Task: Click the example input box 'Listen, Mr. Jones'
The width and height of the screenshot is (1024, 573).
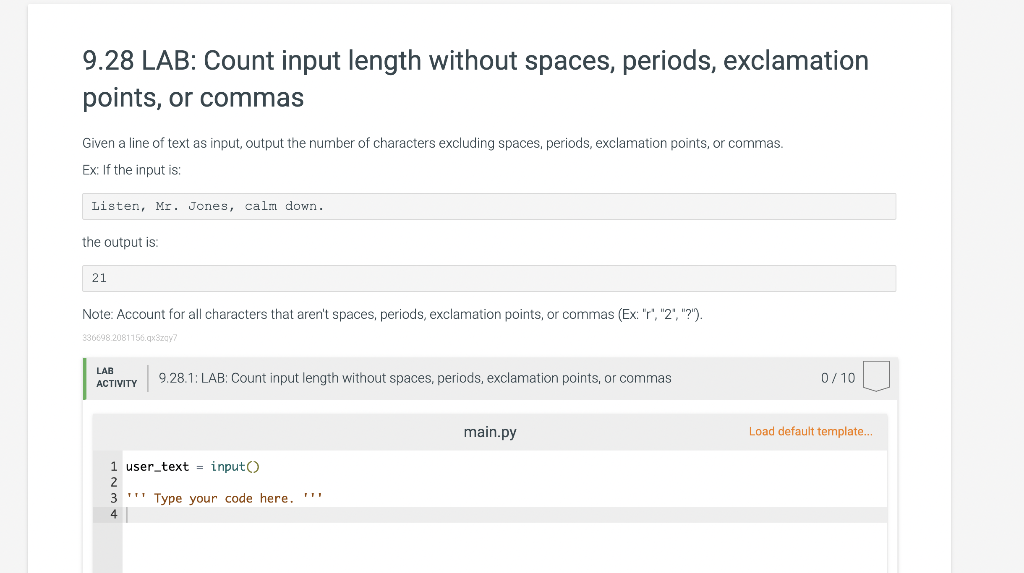Action: click(x=489, y=206)
